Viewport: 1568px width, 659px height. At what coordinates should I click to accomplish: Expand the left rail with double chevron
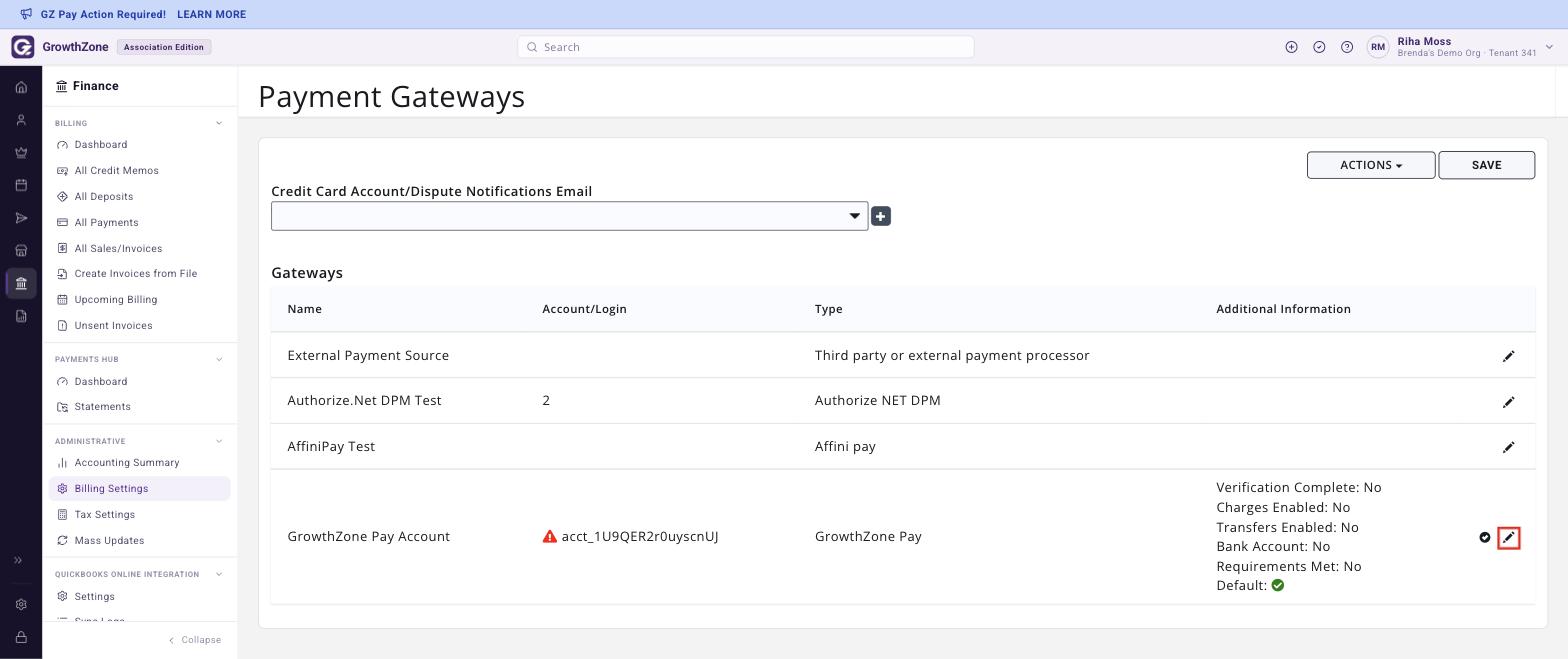(x=18, y=560)
